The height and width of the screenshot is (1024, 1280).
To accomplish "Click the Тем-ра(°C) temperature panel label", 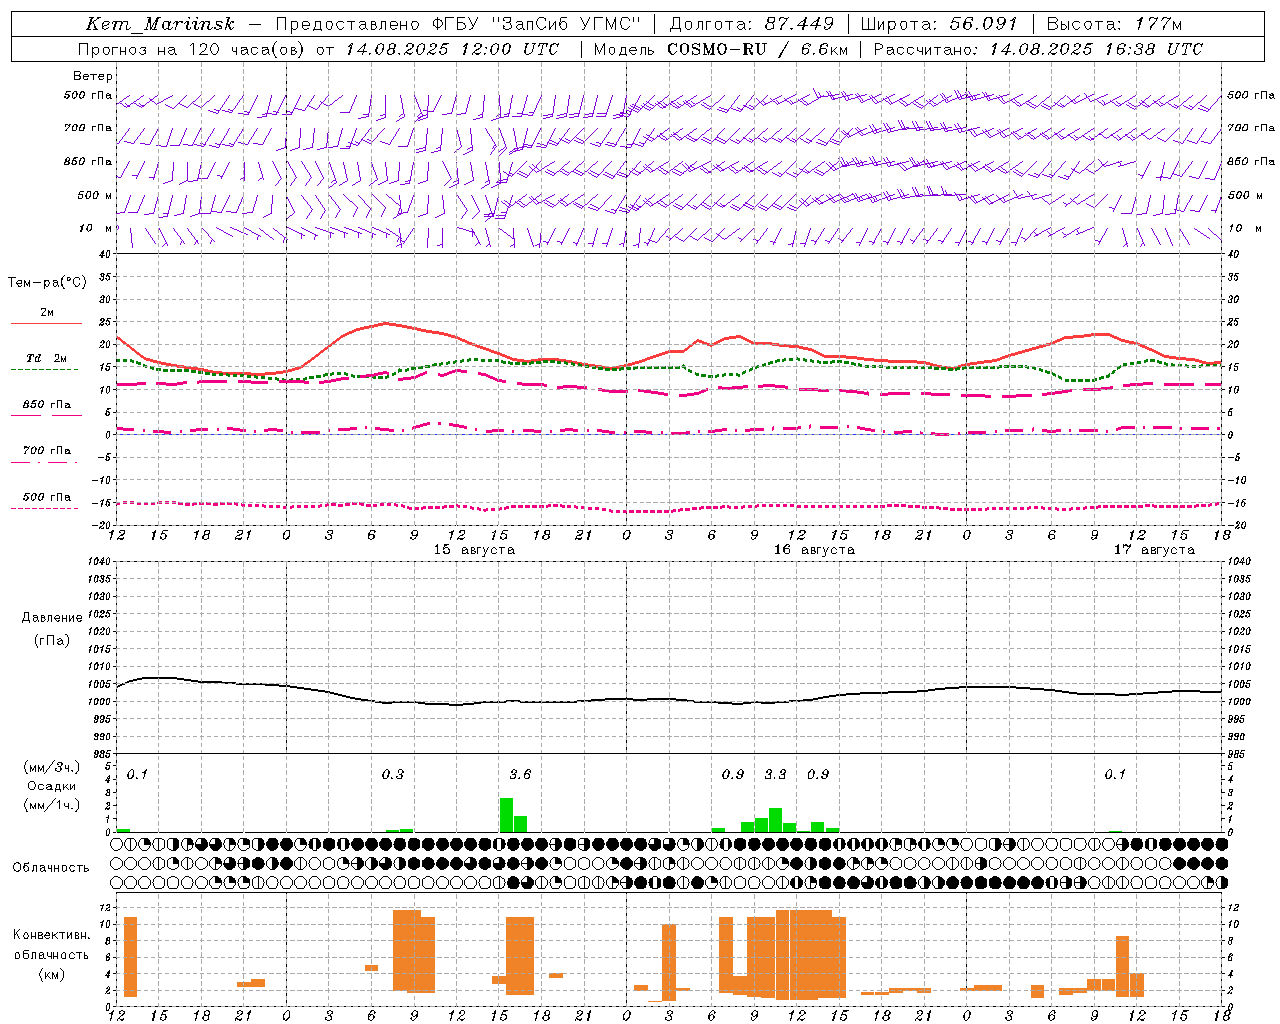I will 47,283.
